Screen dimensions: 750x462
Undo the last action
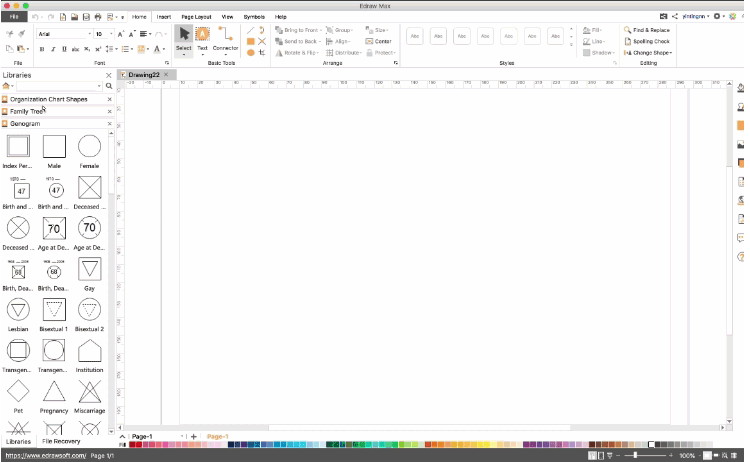point(35,17)
